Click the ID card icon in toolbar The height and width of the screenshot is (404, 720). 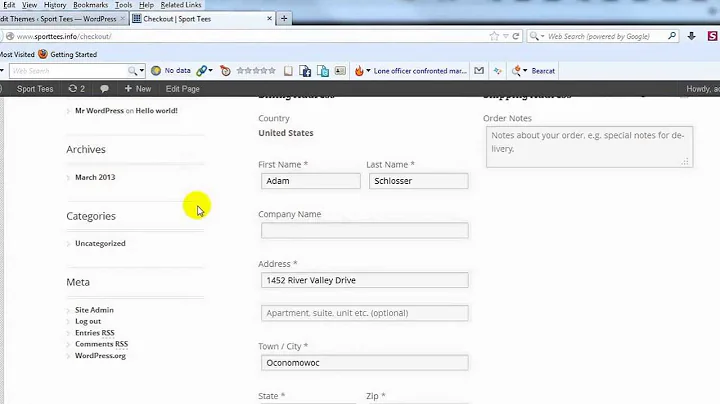(340, 71)
